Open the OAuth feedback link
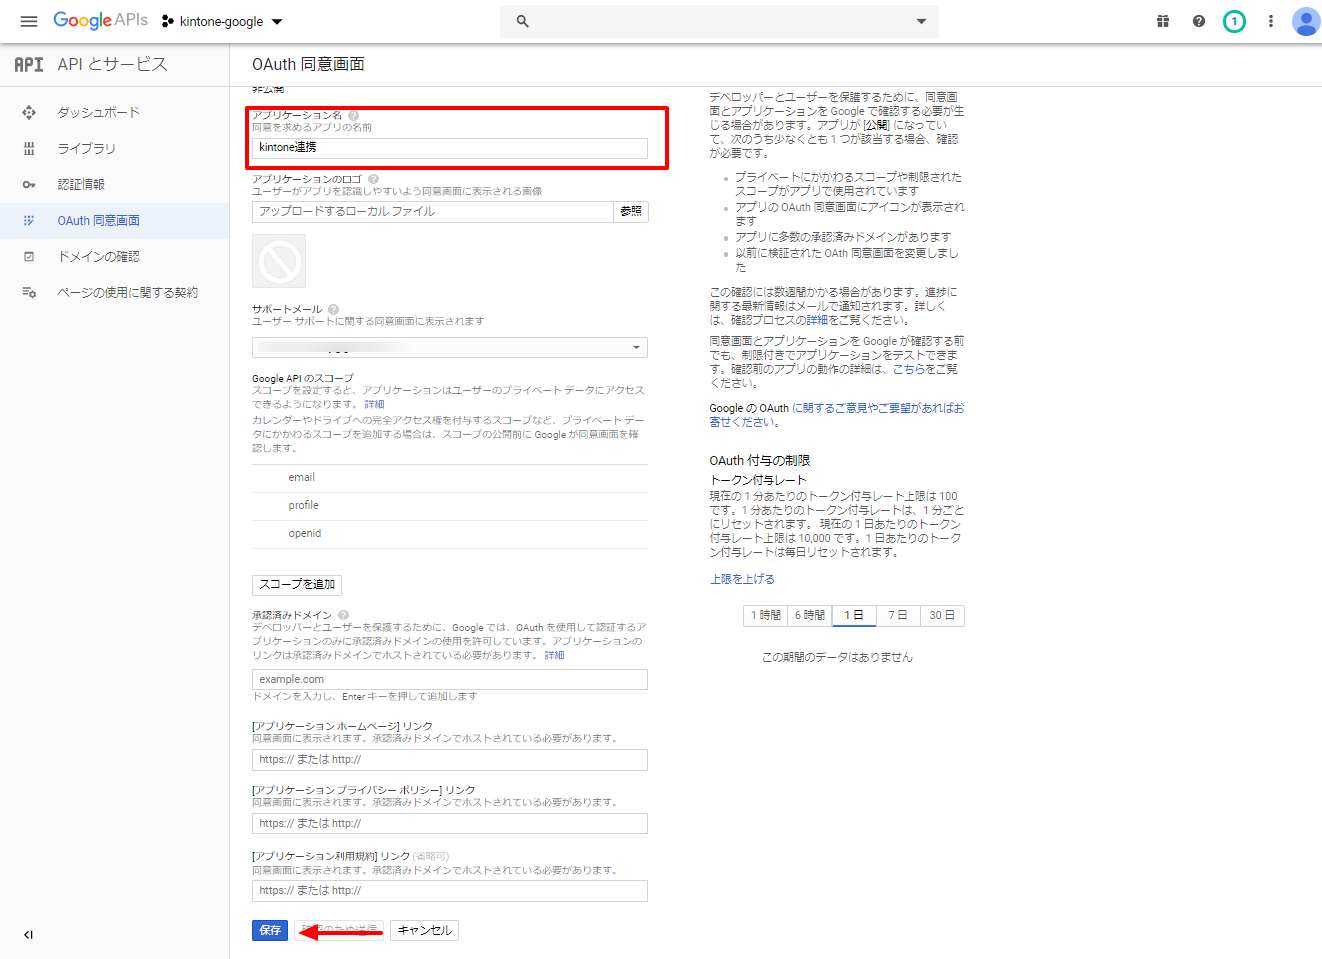Image resolution: width=1322 pixels, height=959 pixels. [836, 415]
